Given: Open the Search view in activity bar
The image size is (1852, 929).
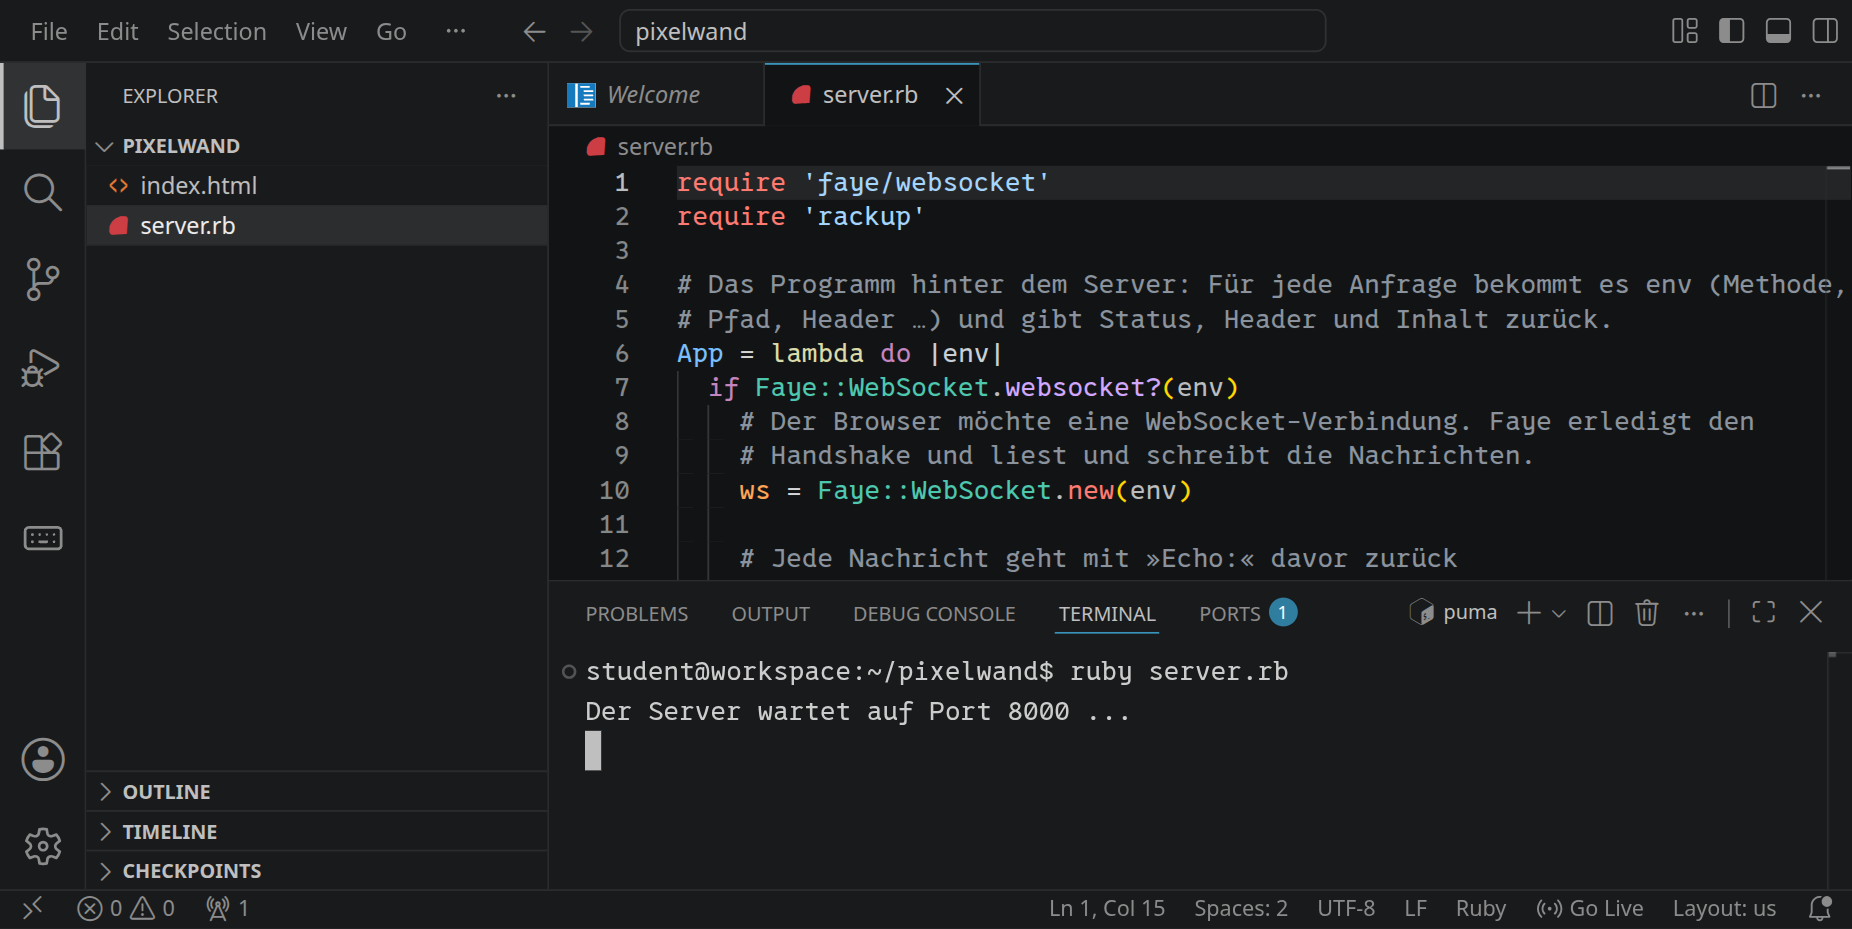Looking at the screenshot, I should 42,192.
